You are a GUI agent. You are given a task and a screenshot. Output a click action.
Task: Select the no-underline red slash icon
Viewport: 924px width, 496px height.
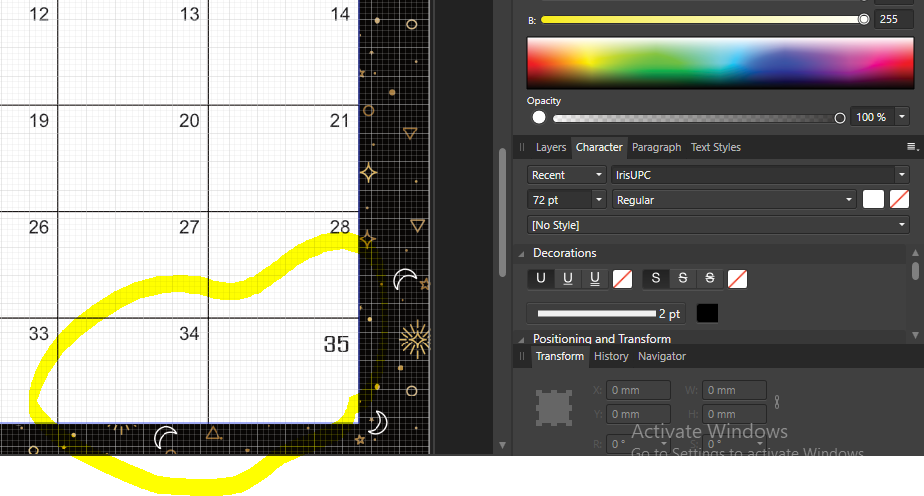coord(622,279)
